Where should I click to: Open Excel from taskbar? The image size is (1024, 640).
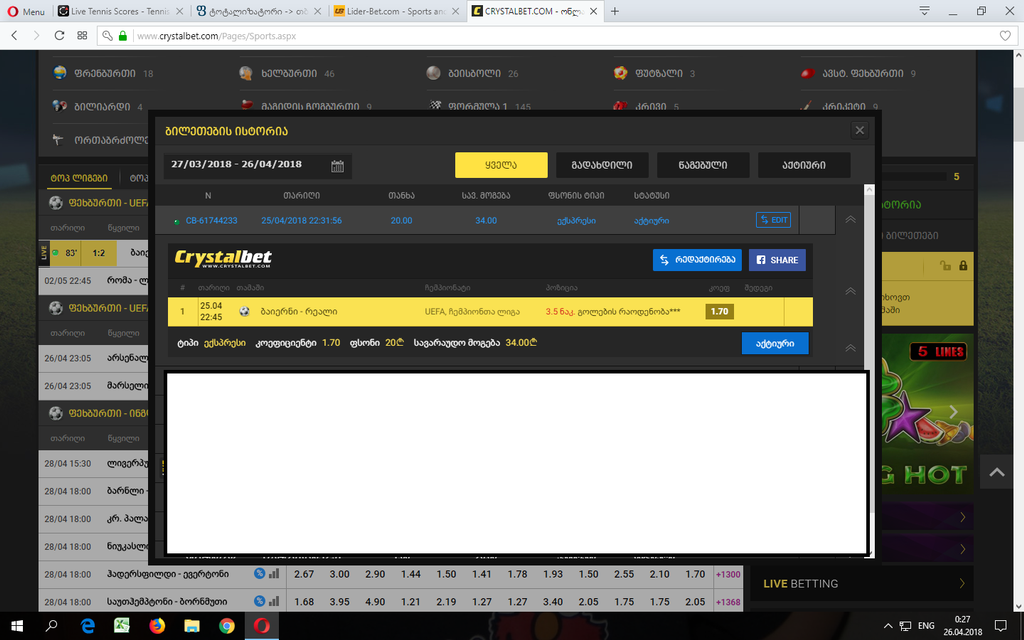tap(122, 626)
